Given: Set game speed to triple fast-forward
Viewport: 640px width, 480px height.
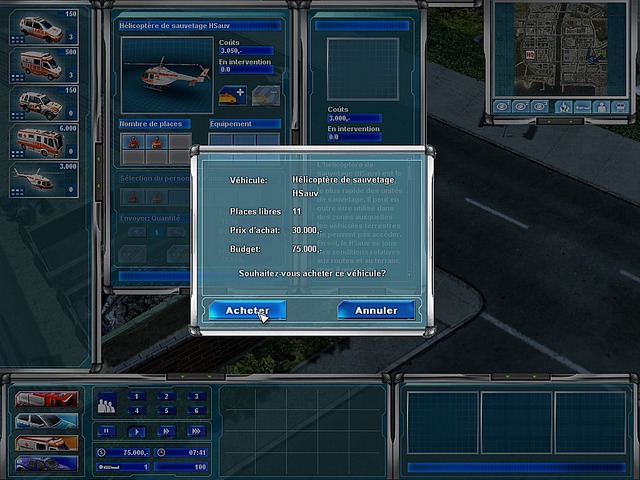Looking at the screenshot, I should pos(196,431).
